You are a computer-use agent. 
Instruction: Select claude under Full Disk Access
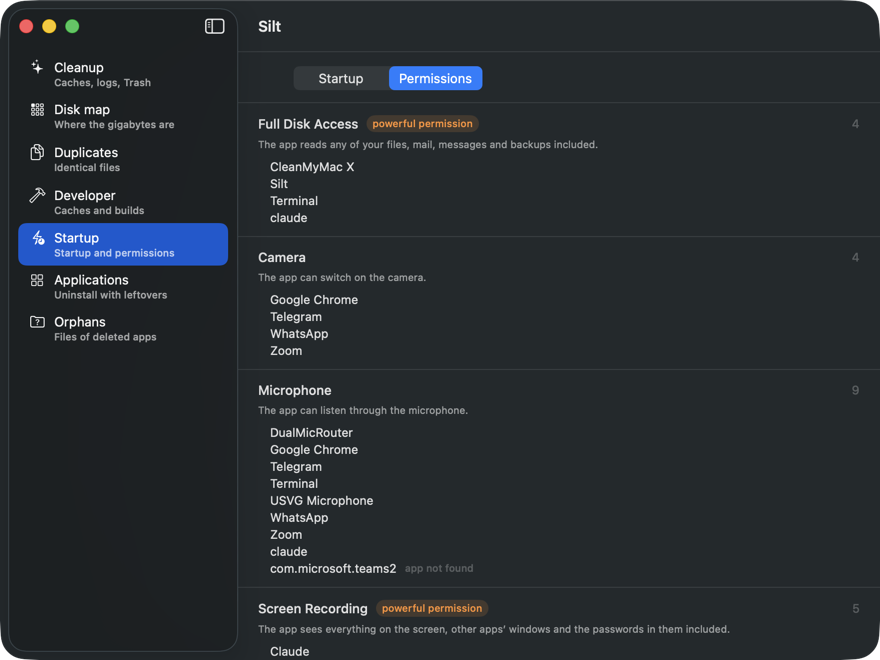[x=288, y=218]
